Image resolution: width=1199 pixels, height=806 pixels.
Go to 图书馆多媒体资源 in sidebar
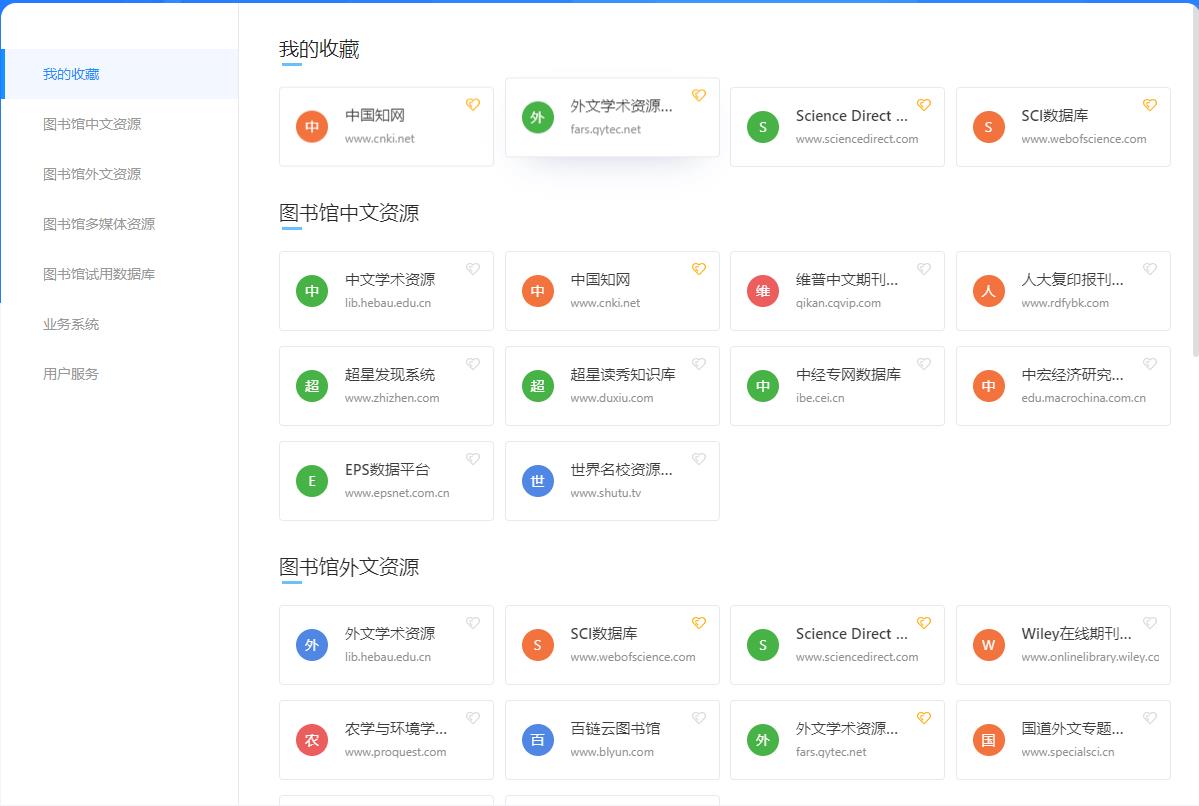tap(99, 224)
